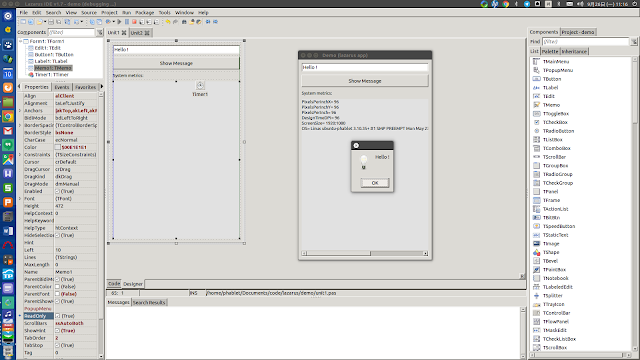Click Show Message button in Demo window

(365, 81)
